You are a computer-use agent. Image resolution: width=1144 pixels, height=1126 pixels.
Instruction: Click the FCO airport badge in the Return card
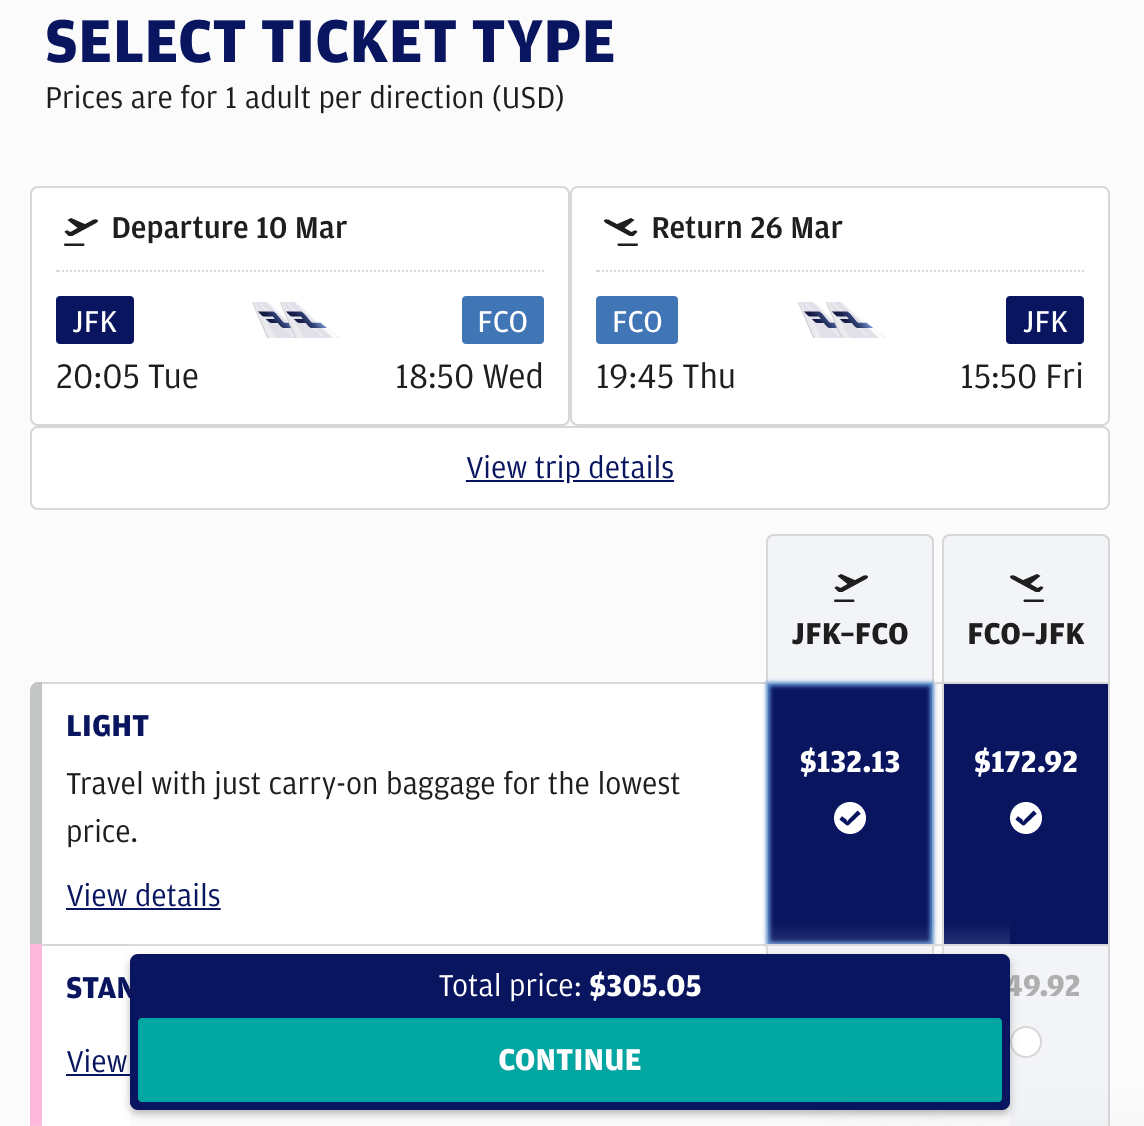pos(637,321)
